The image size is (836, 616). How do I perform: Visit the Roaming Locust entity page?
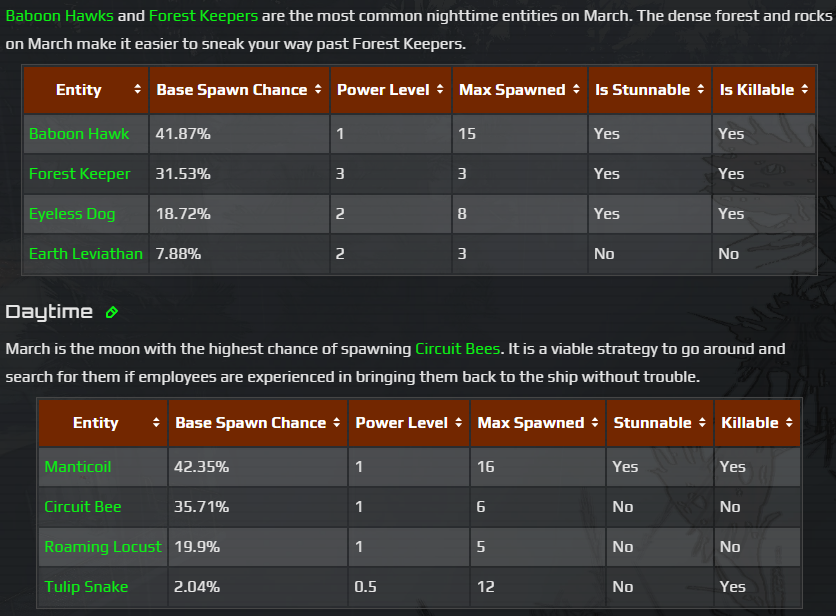(x=103, y=547)
